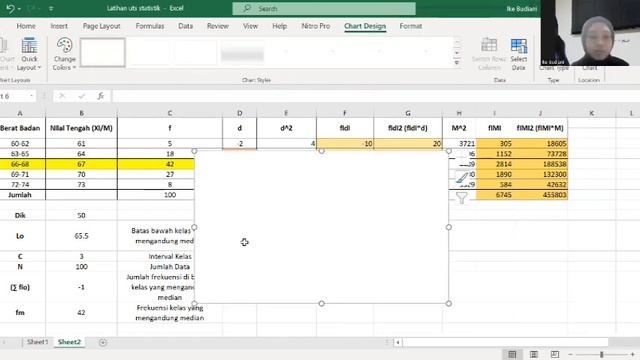640x360 pixels.
Task: Add a new sheet with plus icon
Action: (x=103, y=342)
